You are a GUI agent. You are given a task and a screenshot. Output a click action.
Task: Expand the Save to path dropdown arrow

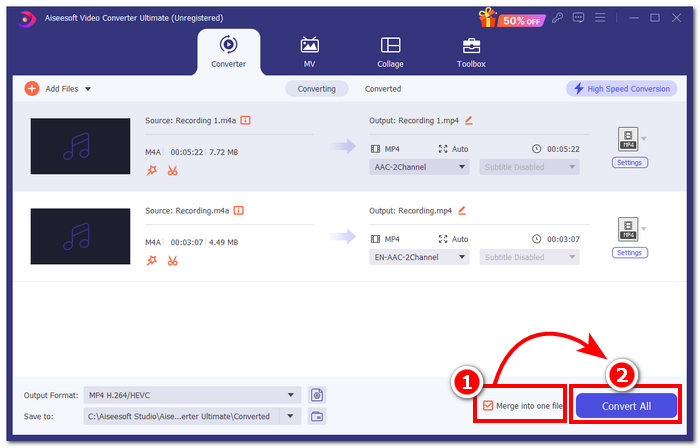tap(290, 417)
